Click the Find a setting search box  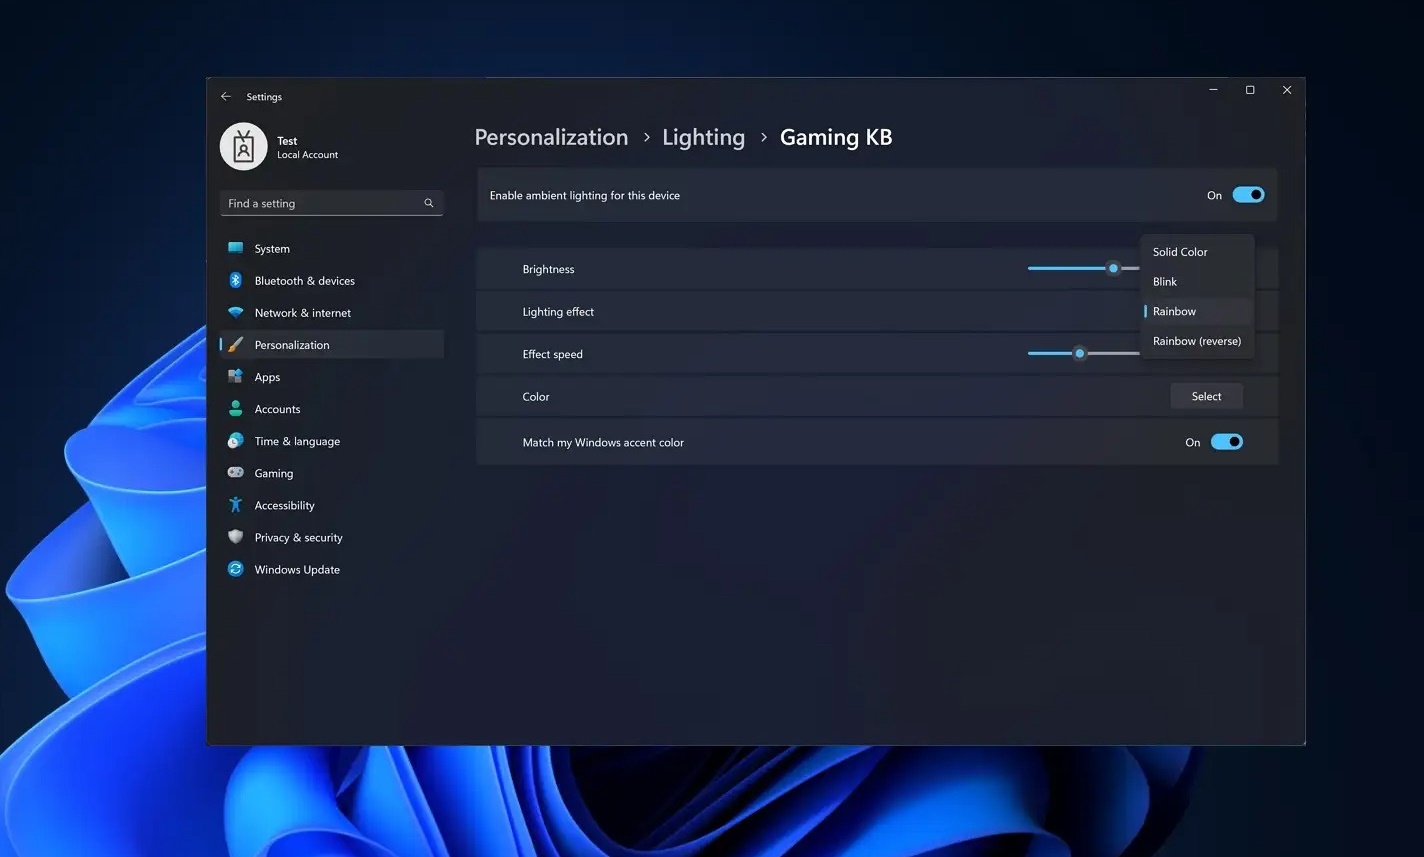(331, 203)
